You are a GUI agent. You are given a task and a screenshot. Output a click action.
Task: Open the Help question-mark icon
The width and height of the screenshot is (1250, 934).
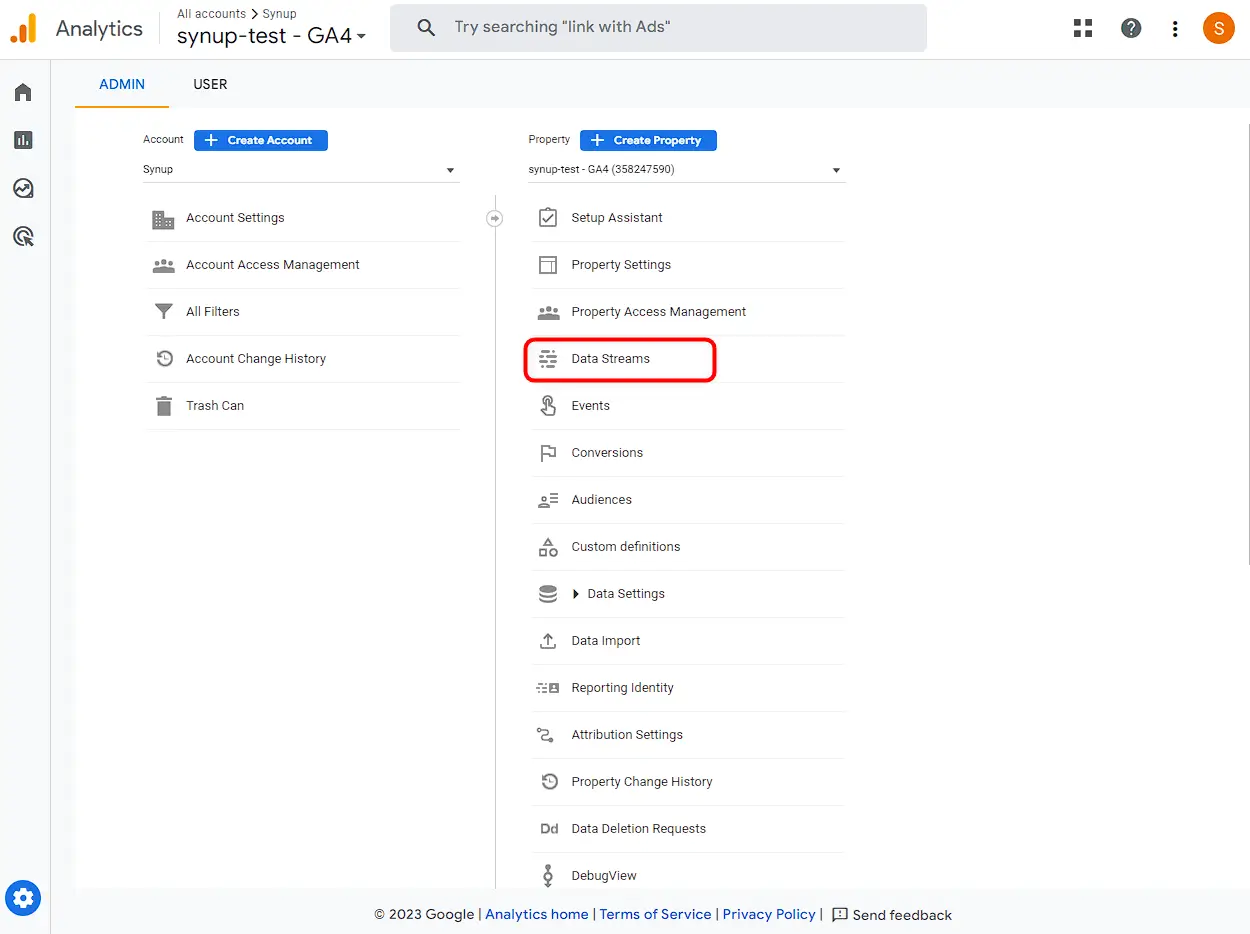click(x=1131, y=28)
